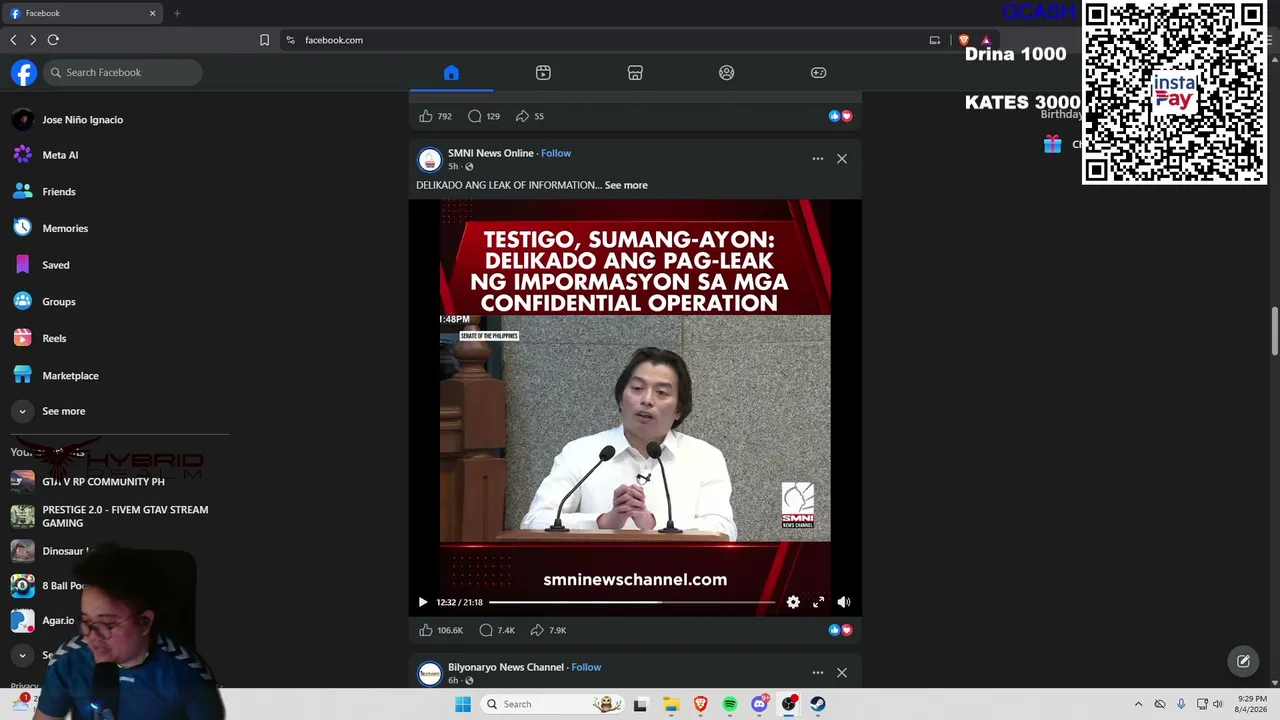Comment on the SMNI News post
This screenshot has width=1280, height=720.
pyautogui.click(x=486, y=630)
